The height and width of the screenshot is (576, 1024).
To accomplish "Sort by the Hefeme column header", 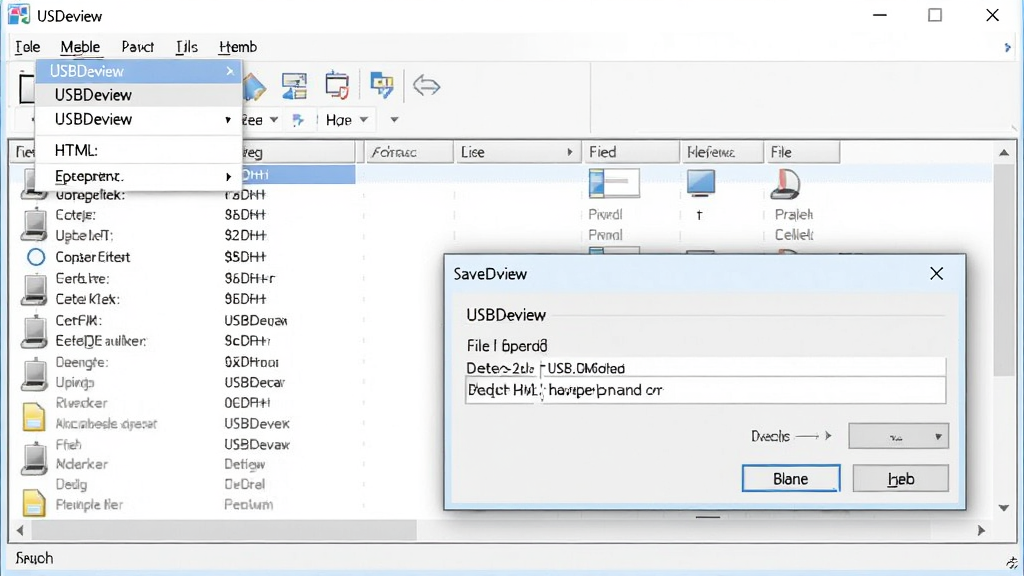I will point(722,152).
